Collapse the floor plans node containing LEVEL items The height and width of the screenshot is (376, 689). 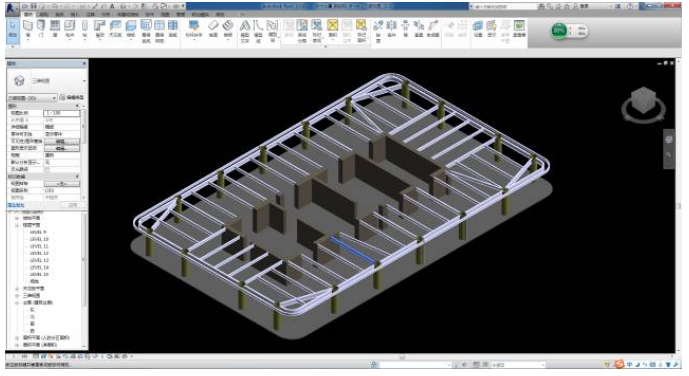(17, 225)
